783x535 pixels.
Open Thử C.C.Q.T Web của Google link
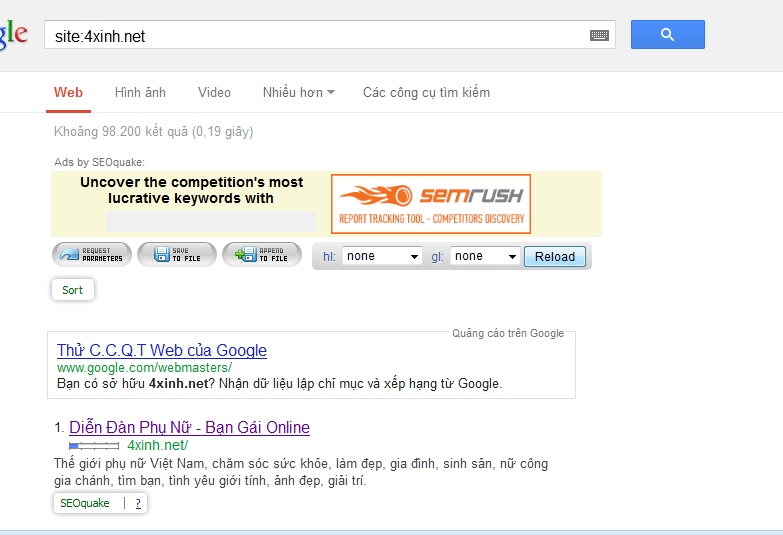tap(162, 350)
